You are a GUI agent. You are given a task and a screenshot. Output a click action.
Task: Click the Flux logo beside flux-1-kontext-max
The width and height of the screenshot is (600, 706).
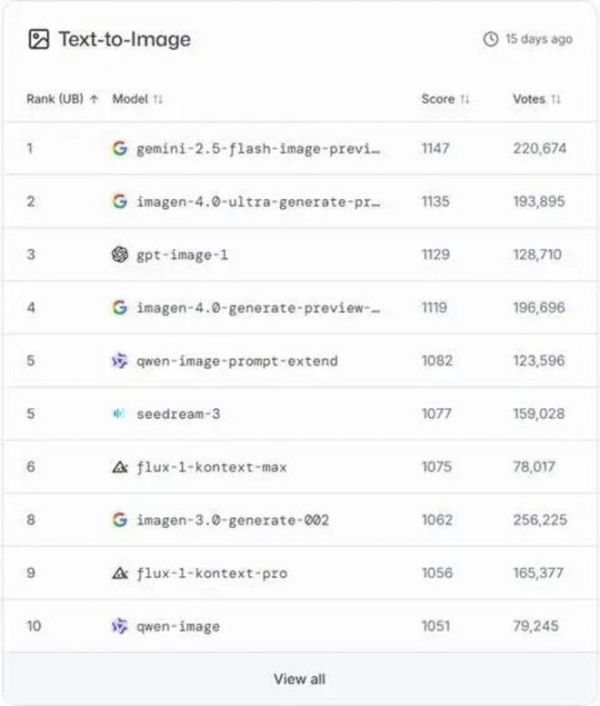(120, 467)
